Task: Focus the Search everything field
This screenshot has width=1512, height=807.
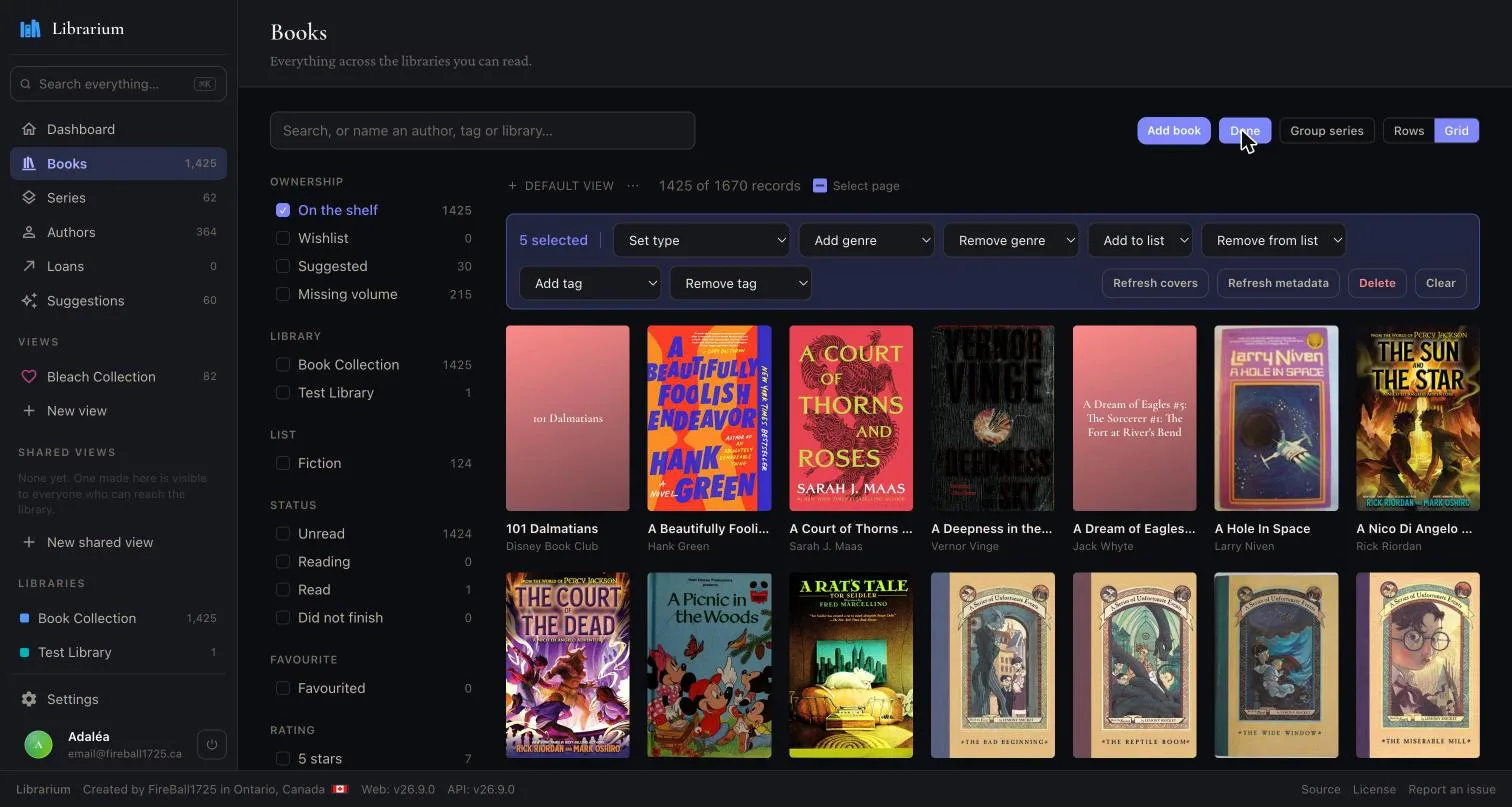Action: point(118,84)
